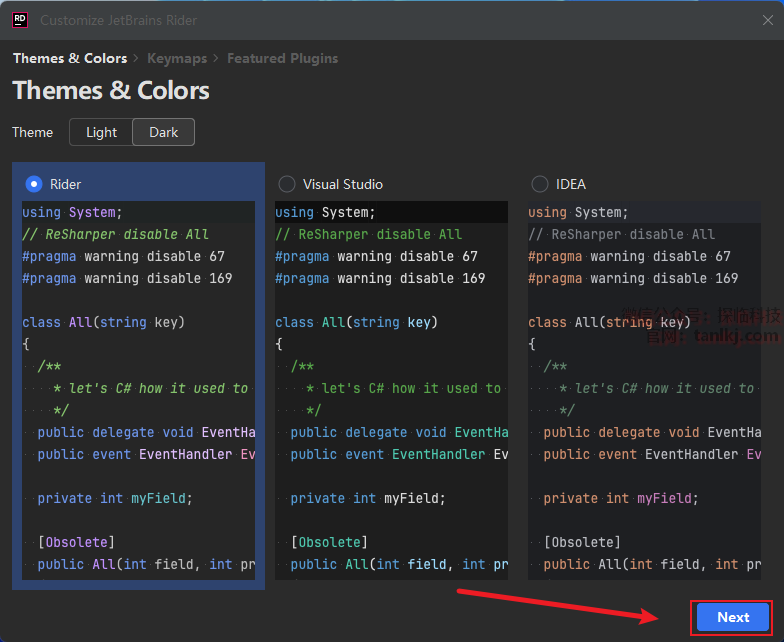784x642 pixels.
Task: Click arrow separator before Featured Plugins
Action: point(217,58)
